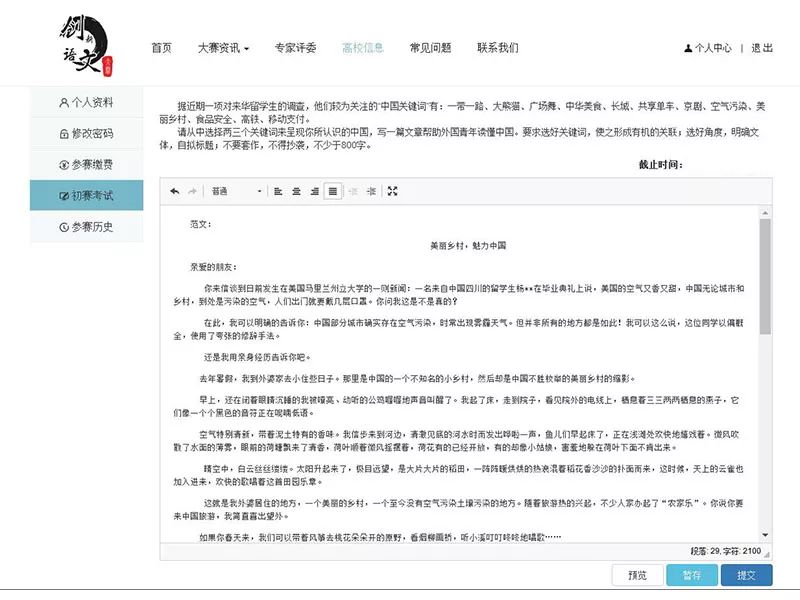Select 初赛考试 in the sidebar
This screenshot has width=800, height=600.
(x=86, y=195)
